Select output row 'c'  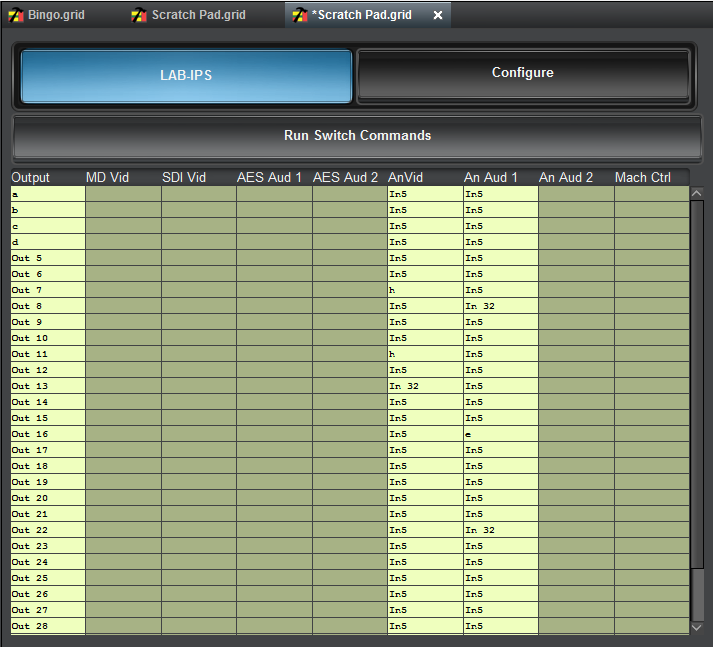click(48, 226)
